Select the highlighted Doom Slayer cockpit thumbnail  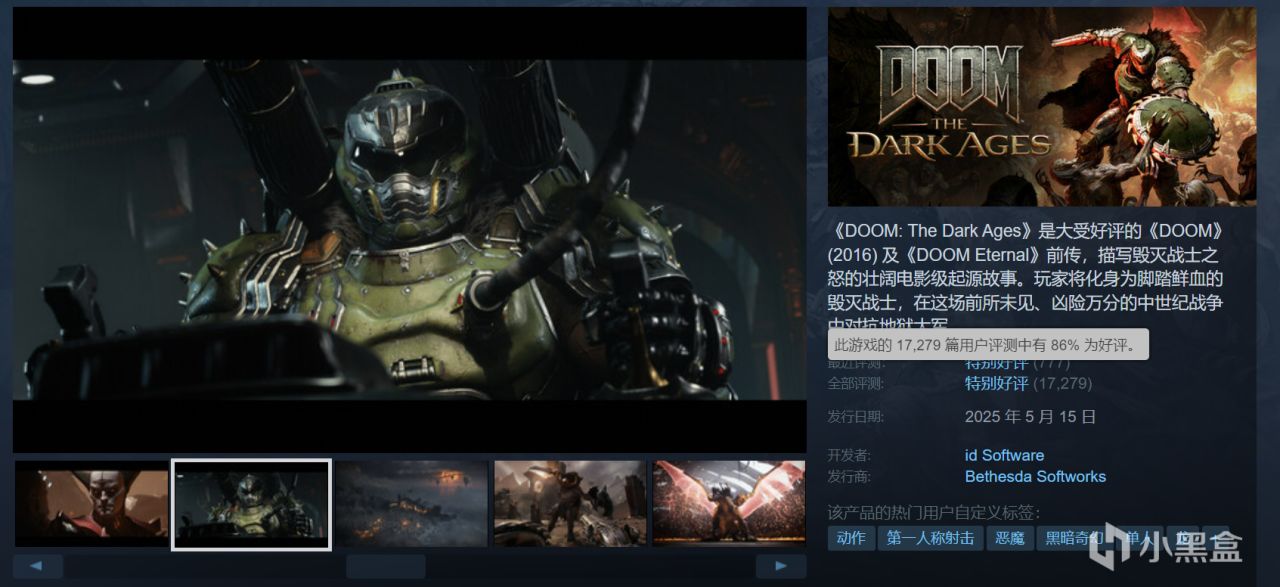point(251,504)
